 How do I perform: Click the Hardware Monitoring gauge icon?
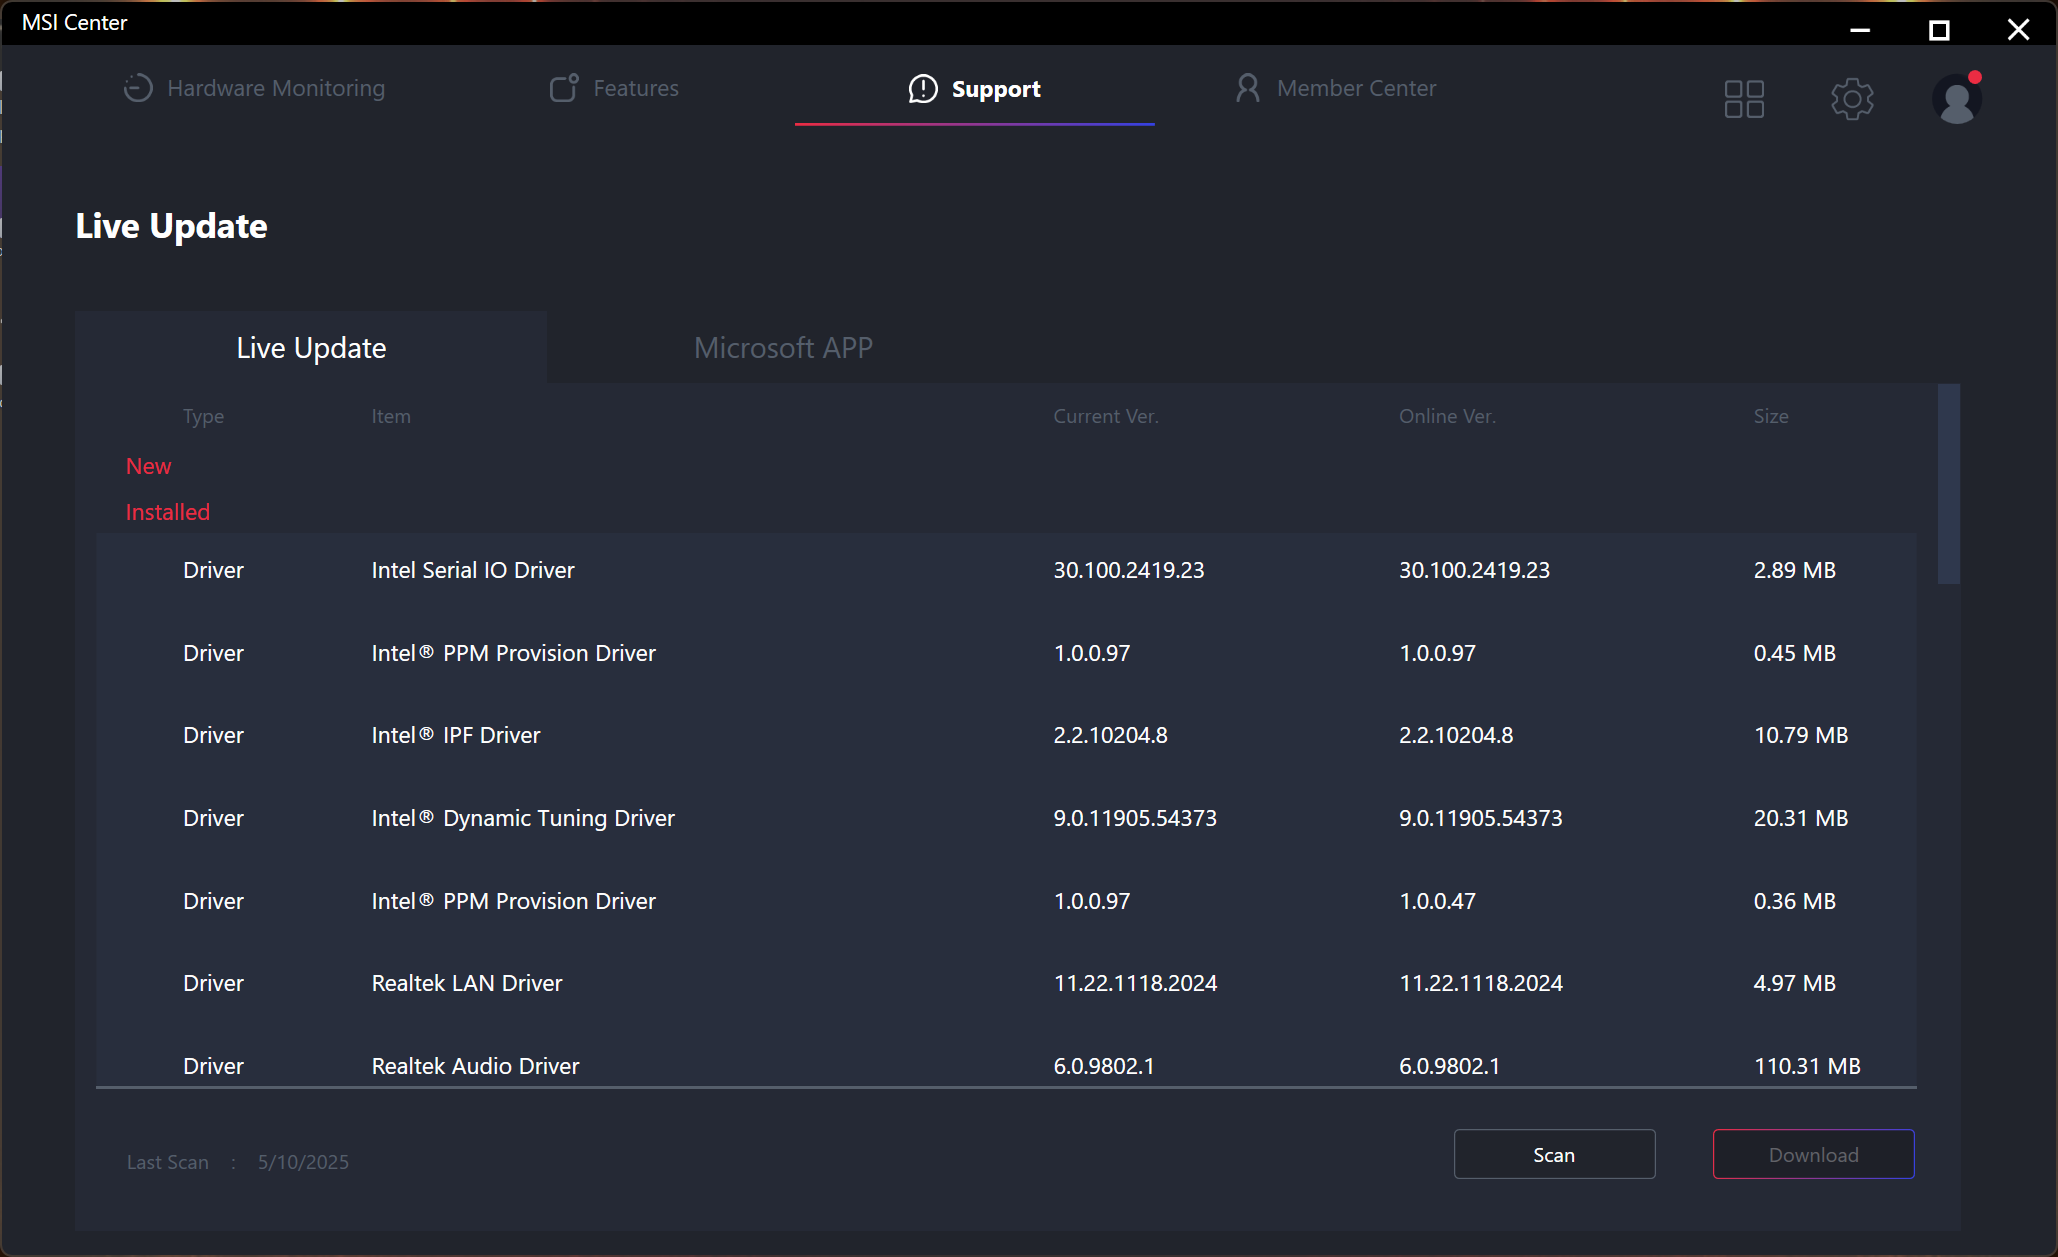138,88
